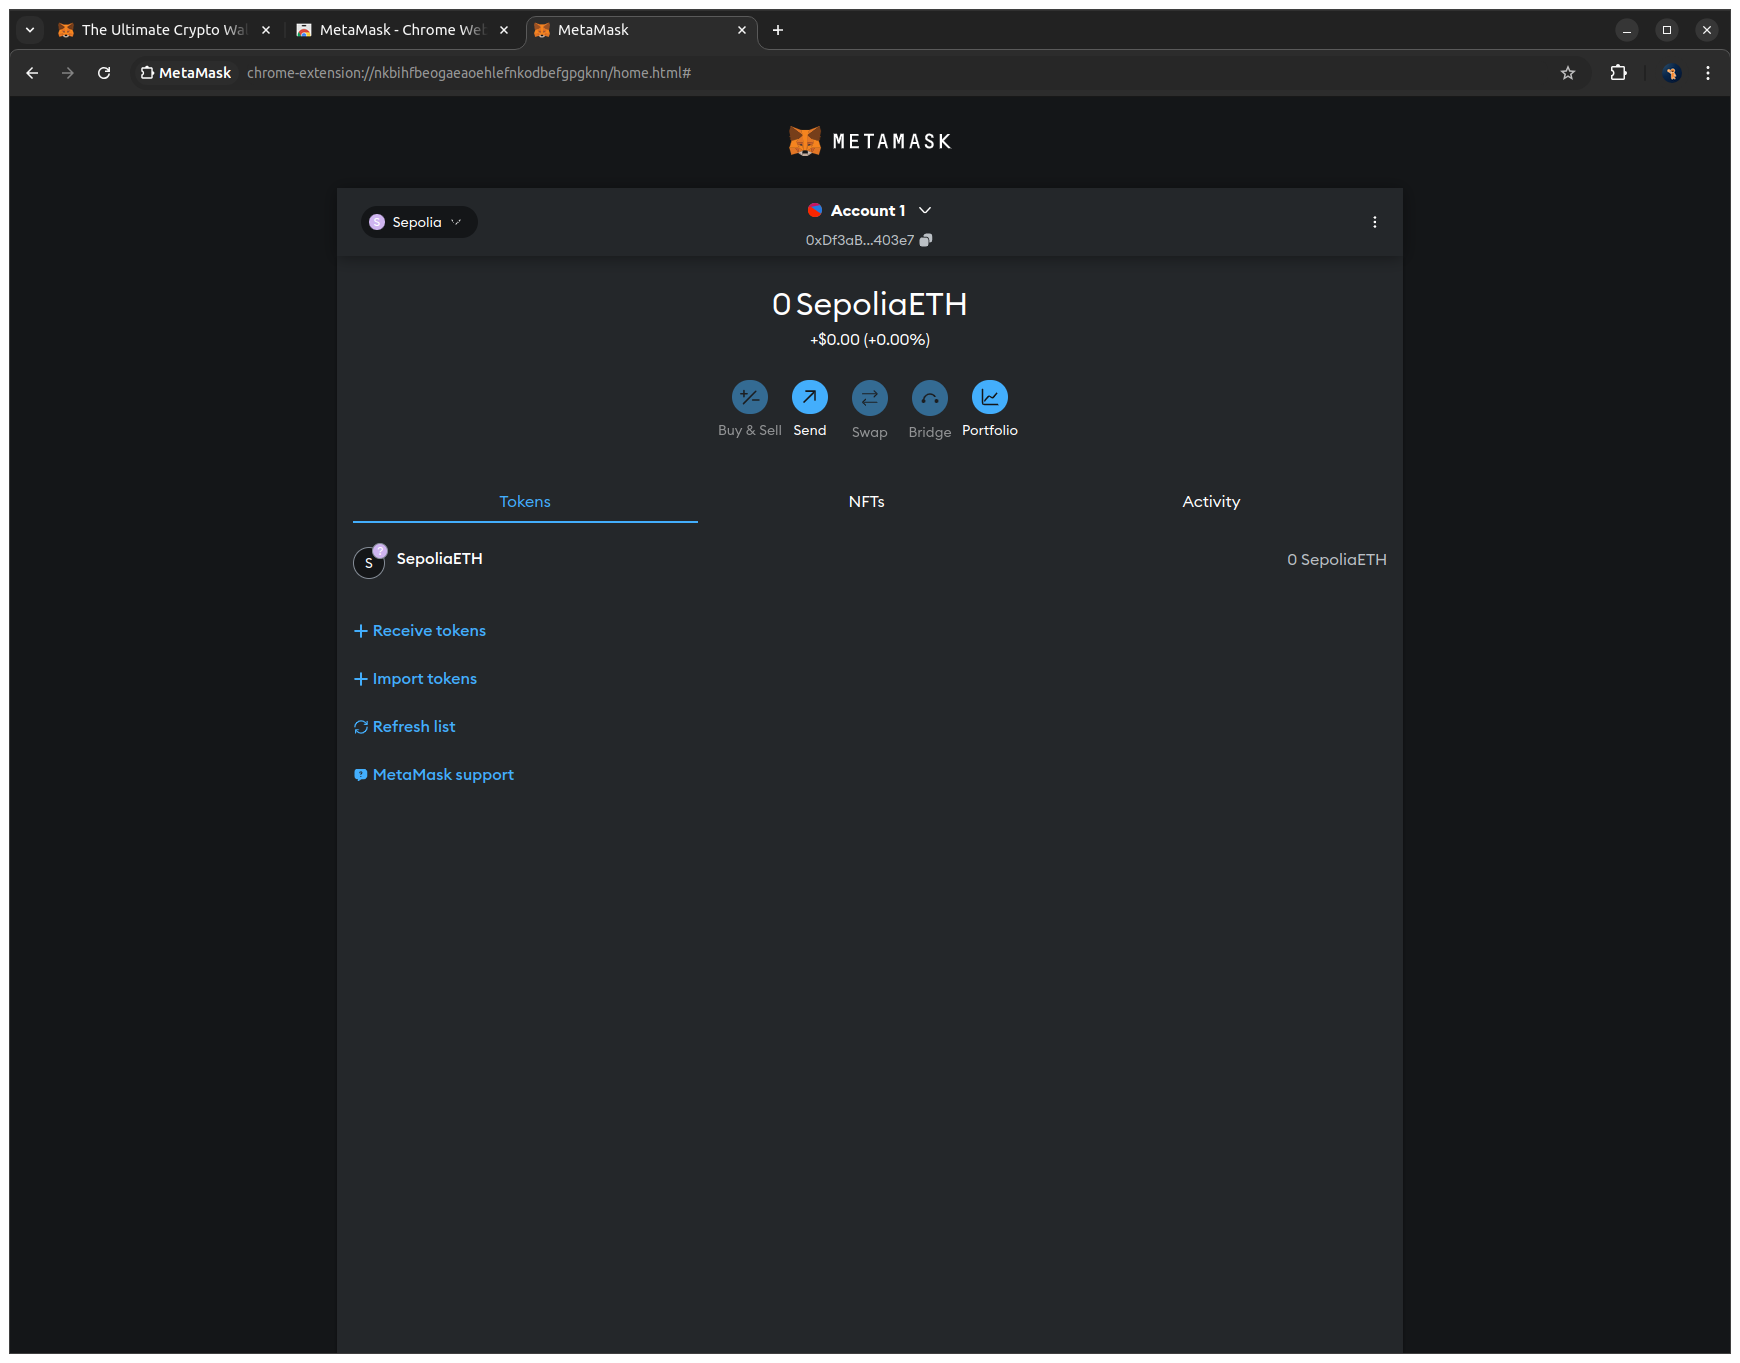
Task: Open the Portfolio chart icon
Action: click(x=990, y=397)
